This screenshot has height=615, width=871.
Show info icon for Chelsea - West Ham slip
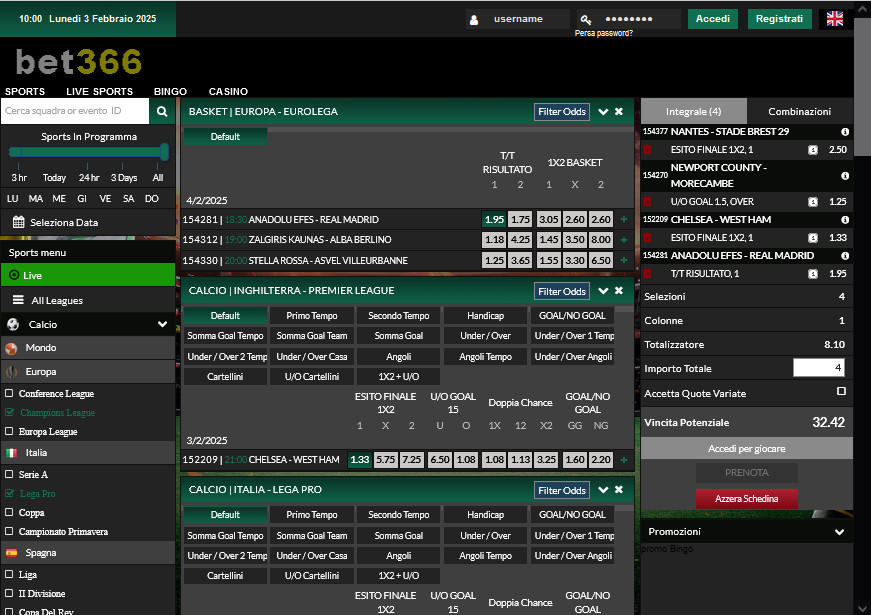[x=845, y=219]
